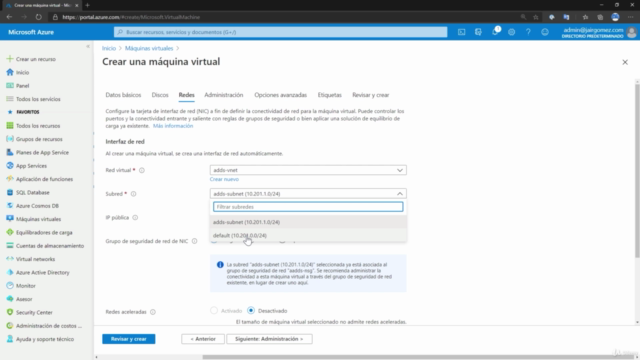Click the Filtrar subredes filter field
640x360 pixels.
tap(308, 207)
